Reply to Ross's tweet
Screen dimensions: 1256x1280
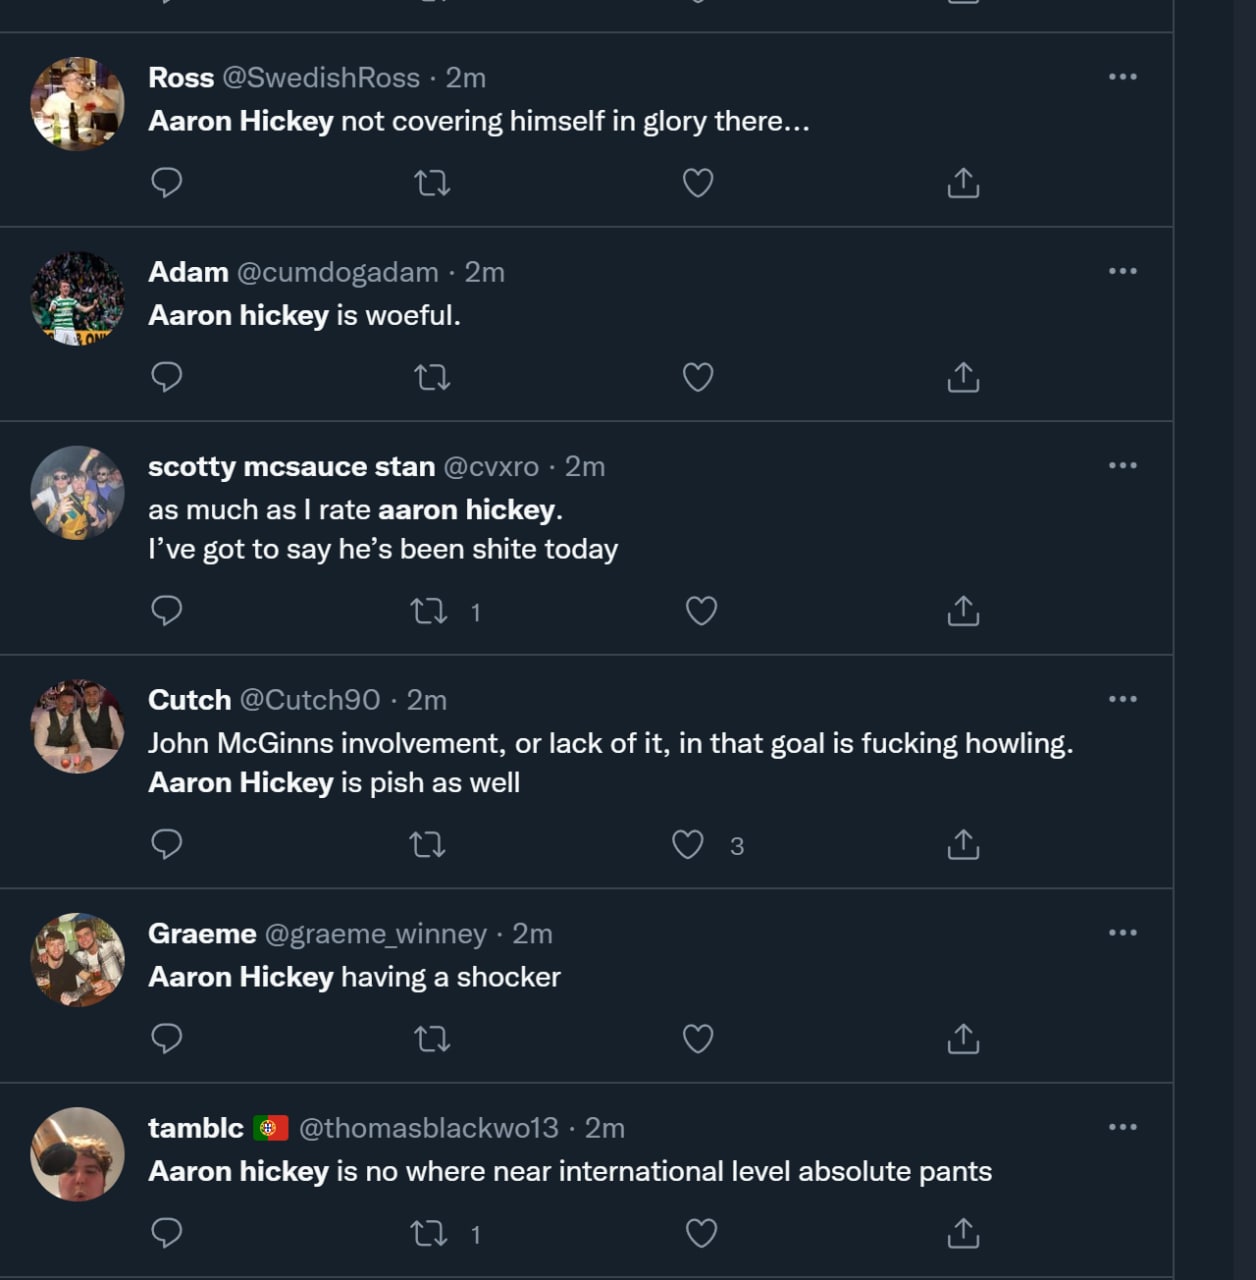[x=166, y=183]
